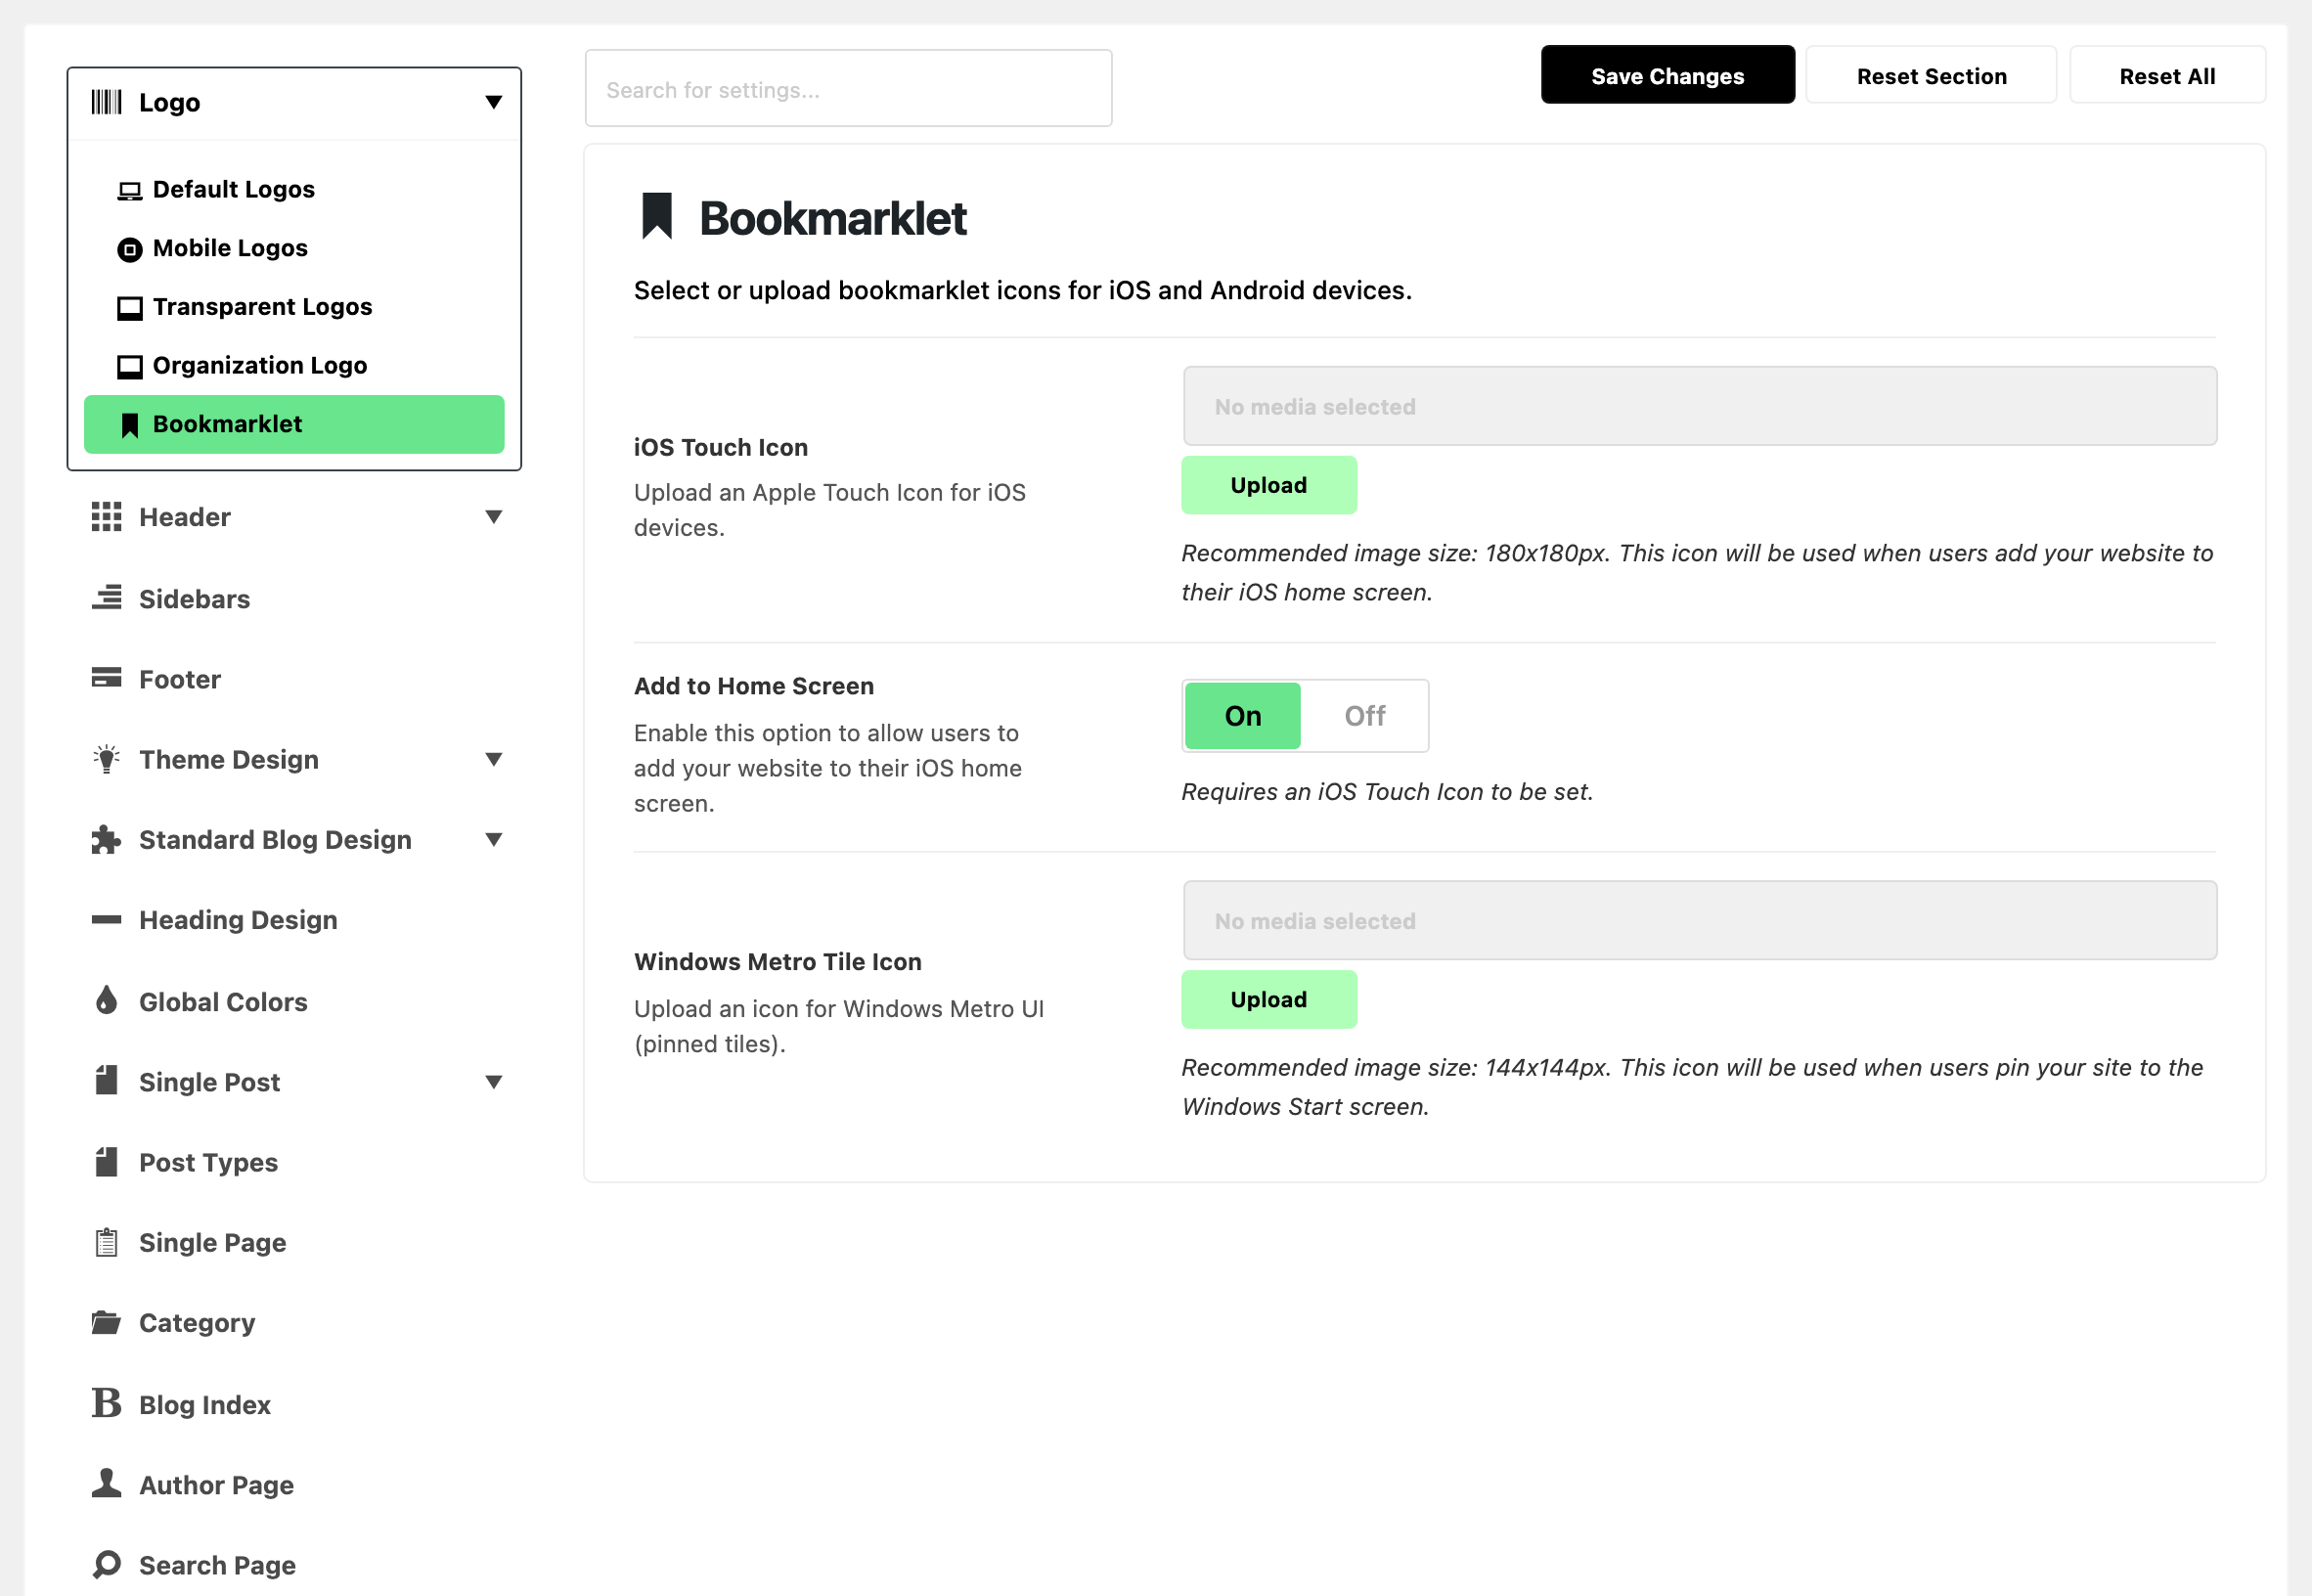Click the Author Page user icon
Viewport: 2312px width, 1596px height.
coord(106,1484)
